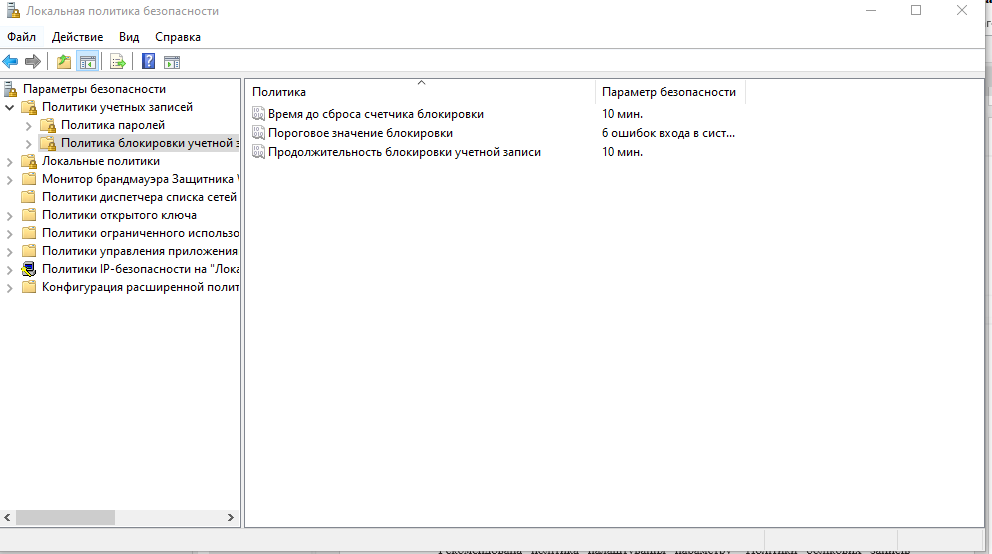Click the Up one level folder icon
The height and width of the screenshot is (554, 992).
(x=64, y=62)
